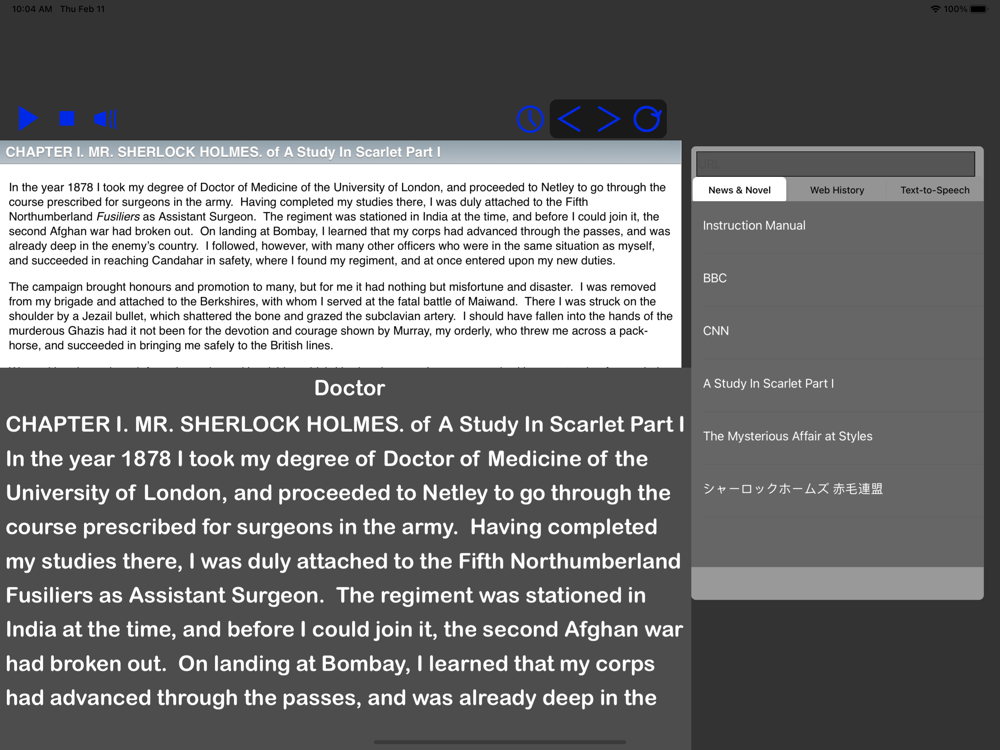Click the battery indicator in status bar
1000x750 pixels.
coord(979,9)
